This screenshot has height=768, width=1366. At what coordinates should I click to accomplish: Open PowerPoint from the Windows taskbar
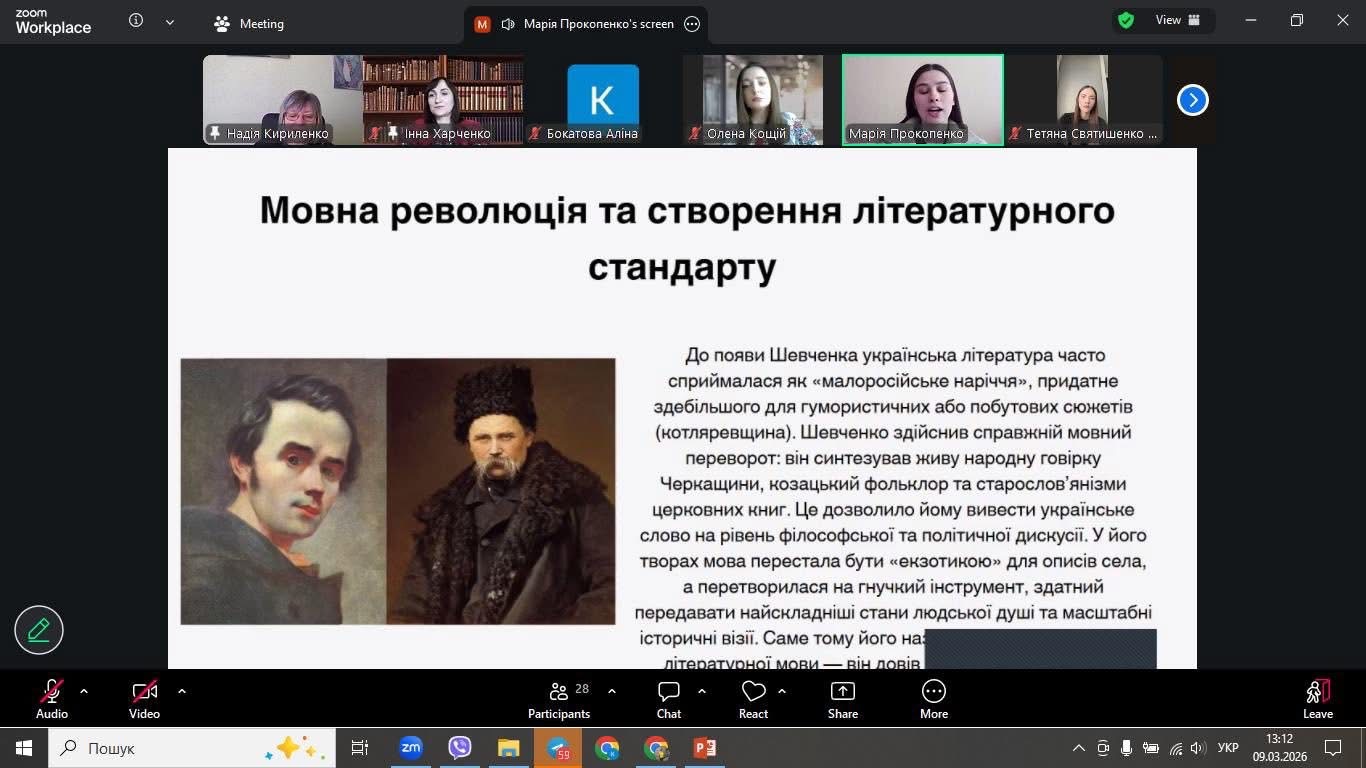(x=704, y=748)
